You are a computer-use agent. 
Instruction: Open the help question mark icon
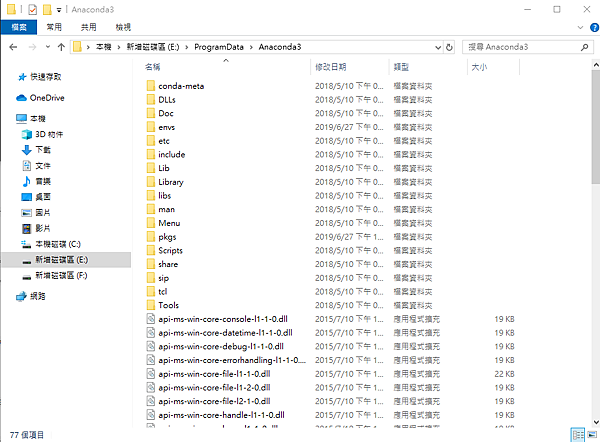594,28
